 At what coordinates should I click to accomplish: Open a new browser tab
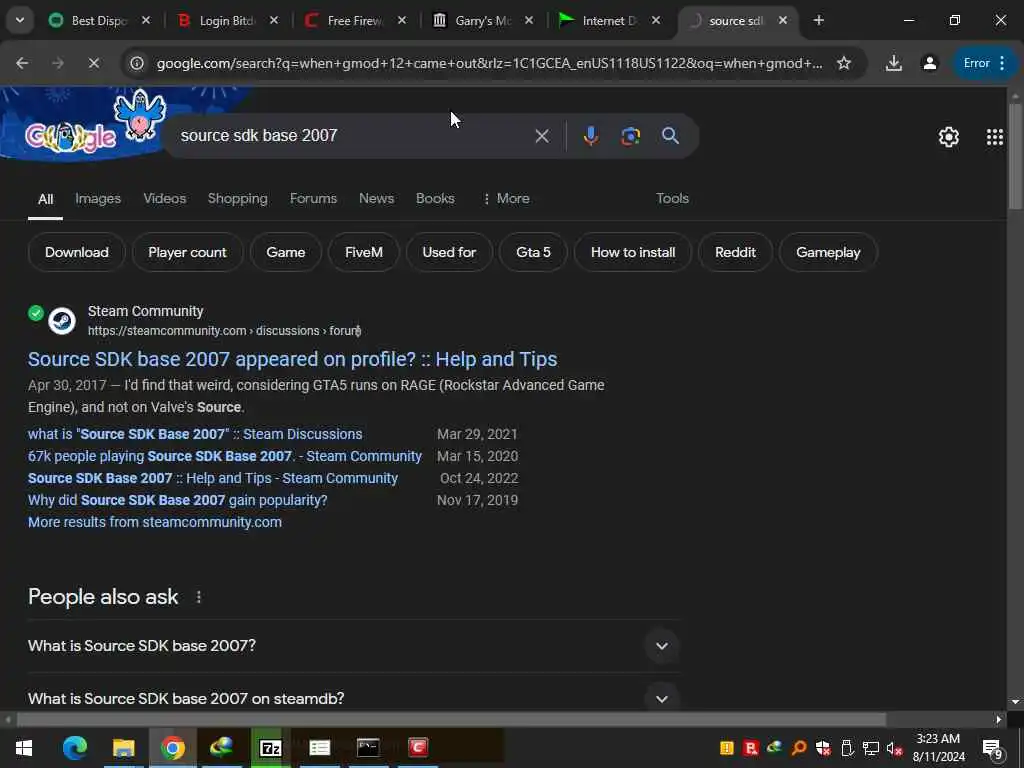click(818, 20)
